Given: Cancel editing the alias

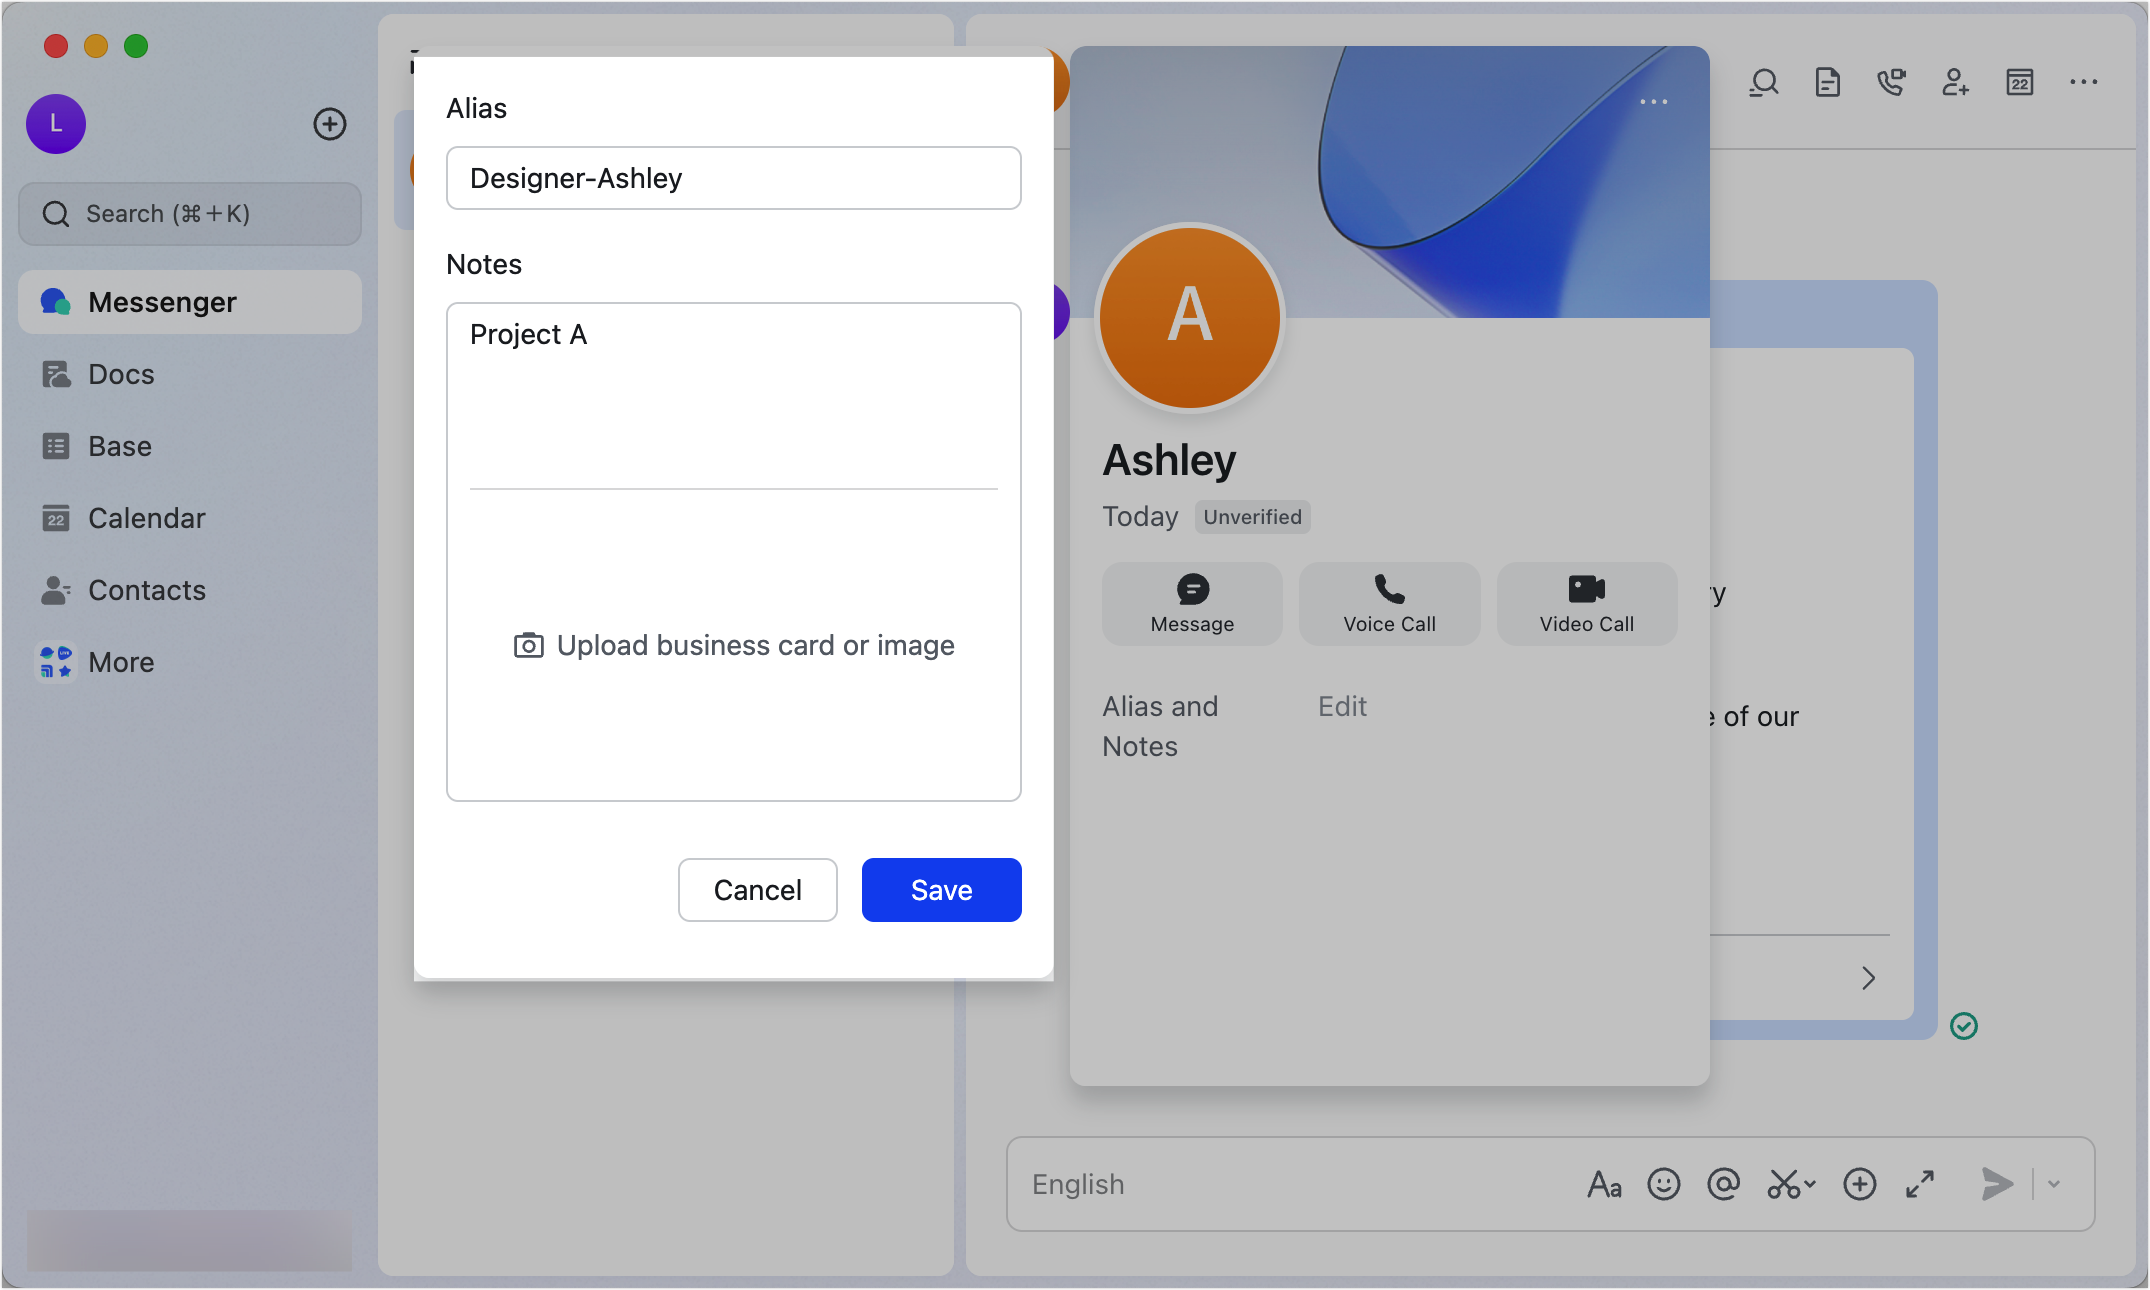Looking at the screenshot, I should coord(757,889).
